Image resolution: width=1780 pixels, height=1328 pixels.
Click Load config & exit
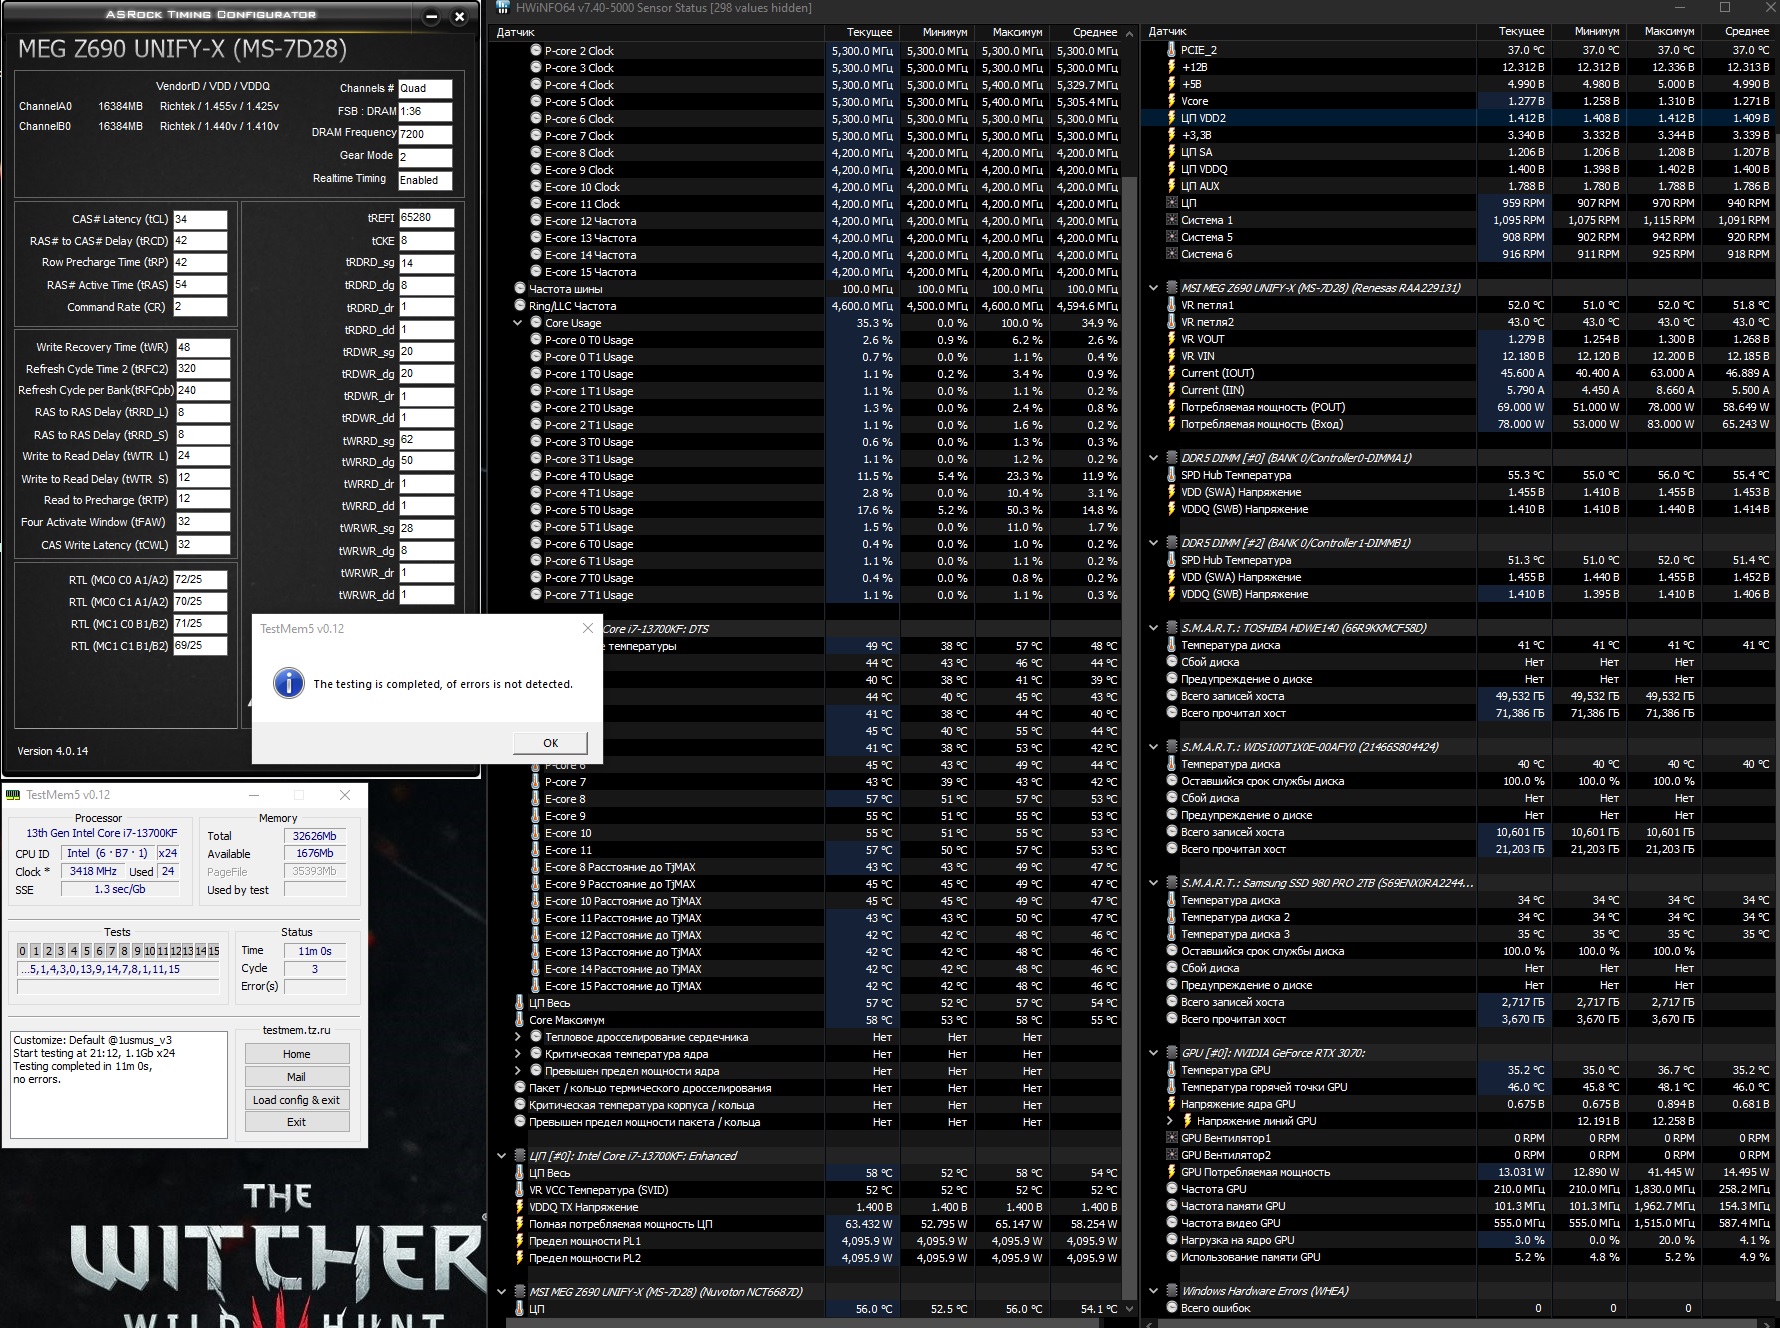click(297, 1100)
